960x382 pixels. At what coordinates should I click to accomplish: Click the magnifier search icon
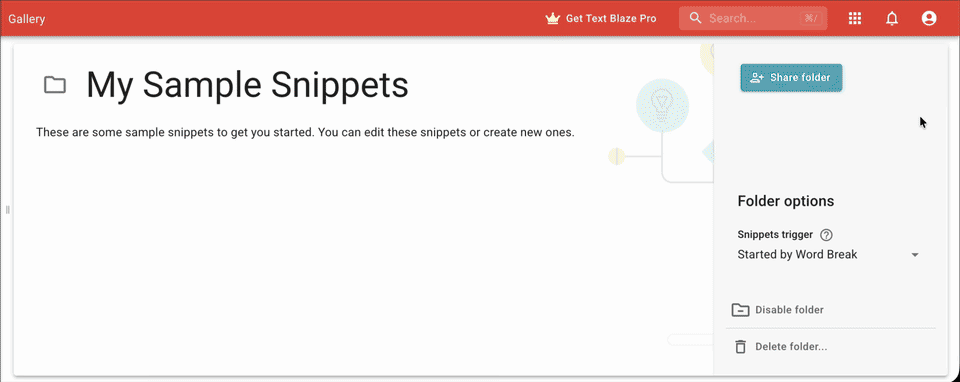tap(696, 18)
